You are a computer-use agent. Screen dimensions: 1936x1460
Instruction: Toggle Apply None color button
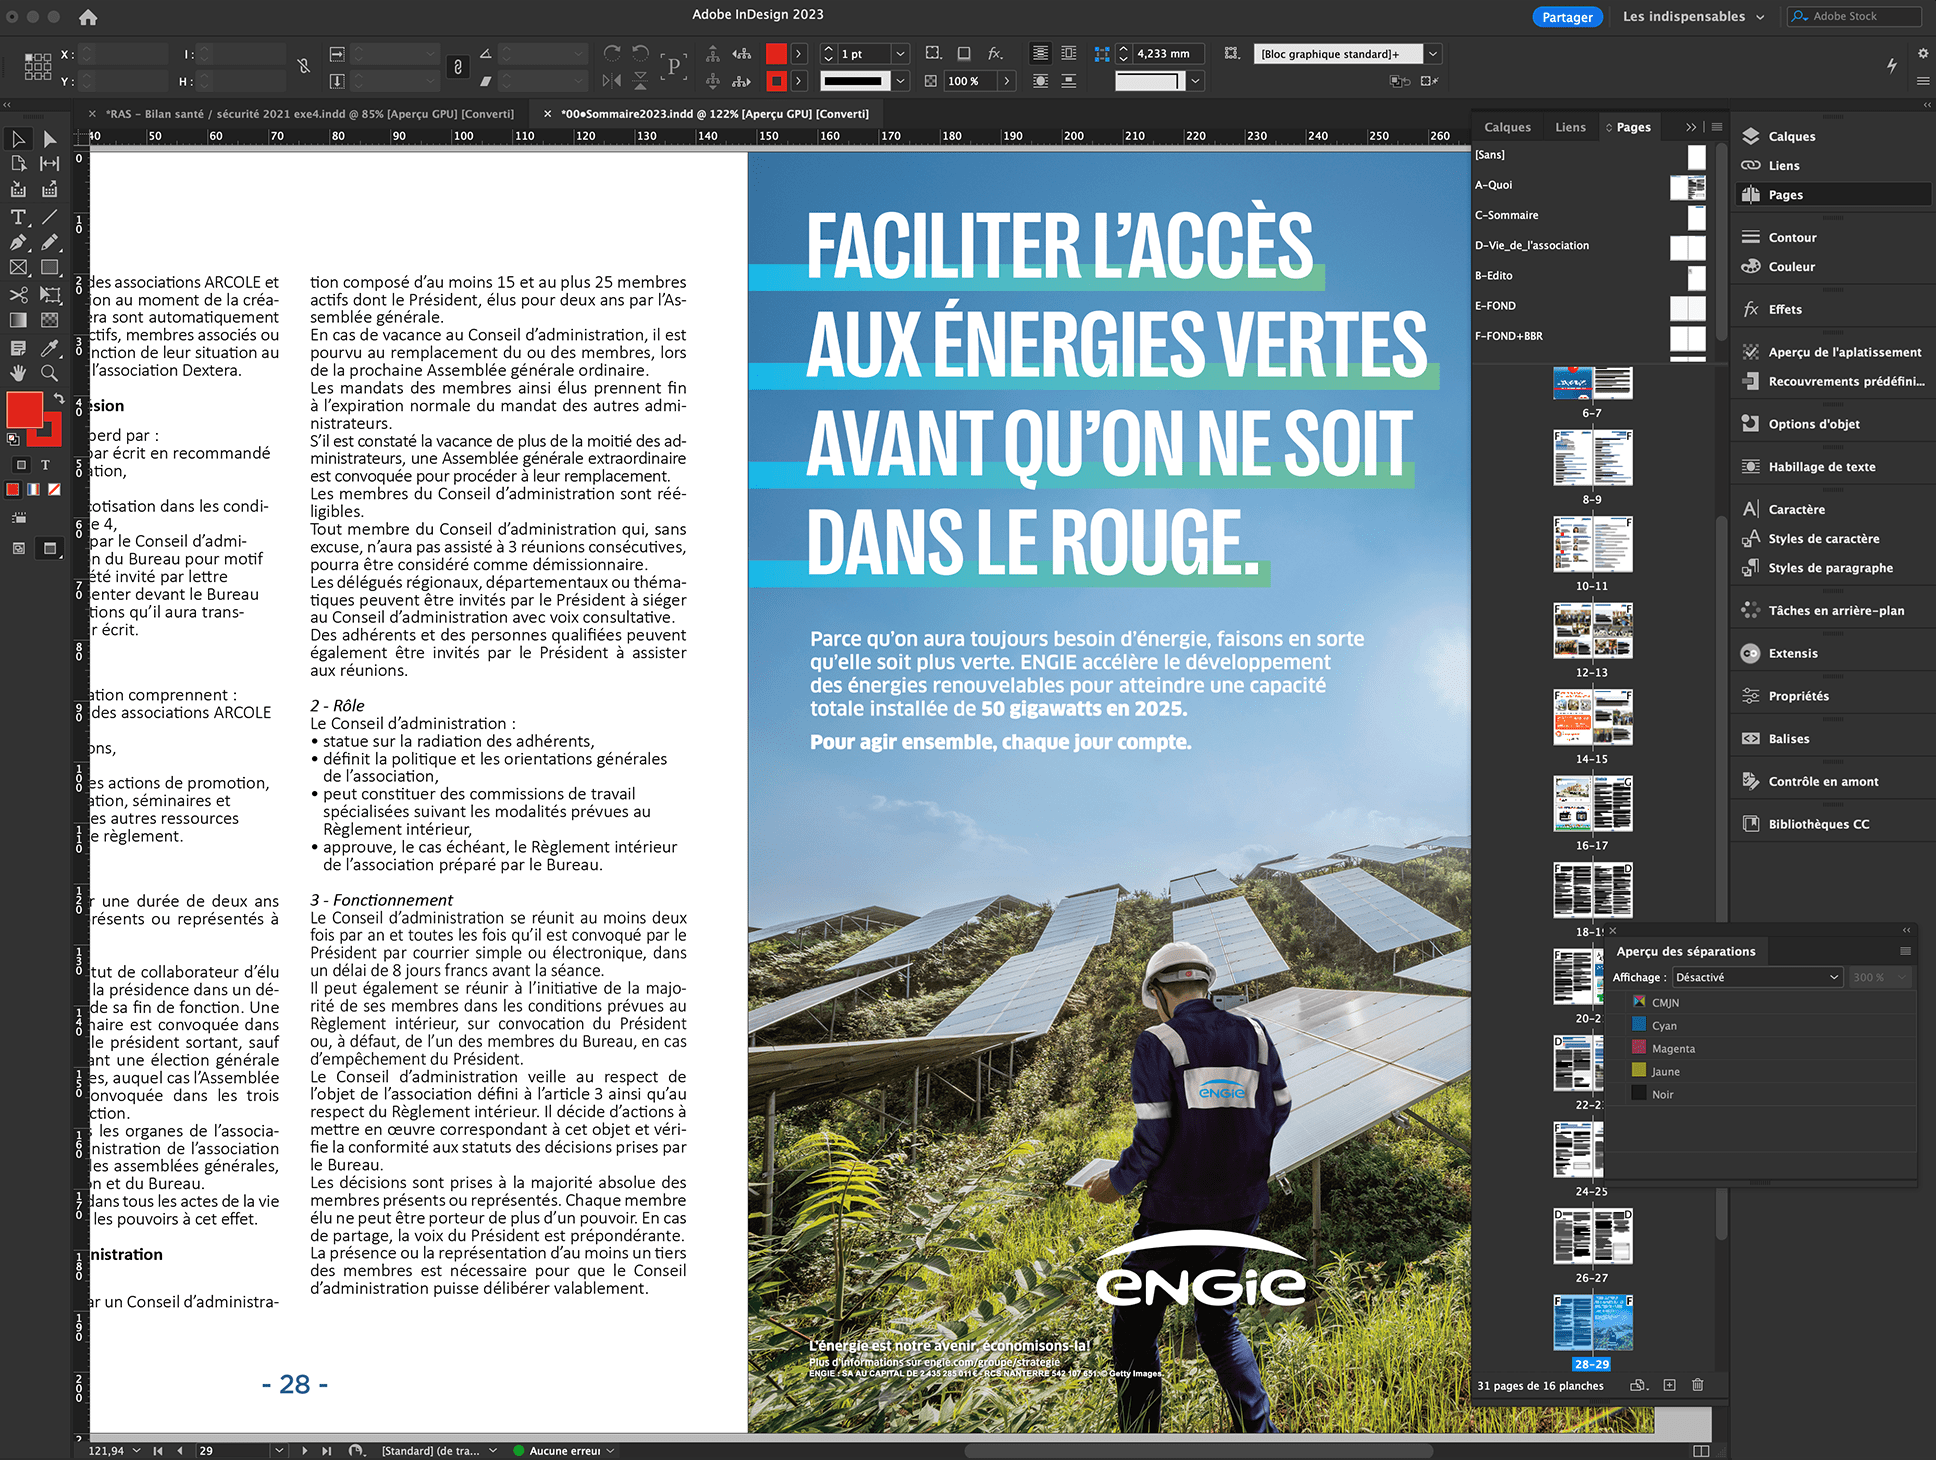click(54, 489)
